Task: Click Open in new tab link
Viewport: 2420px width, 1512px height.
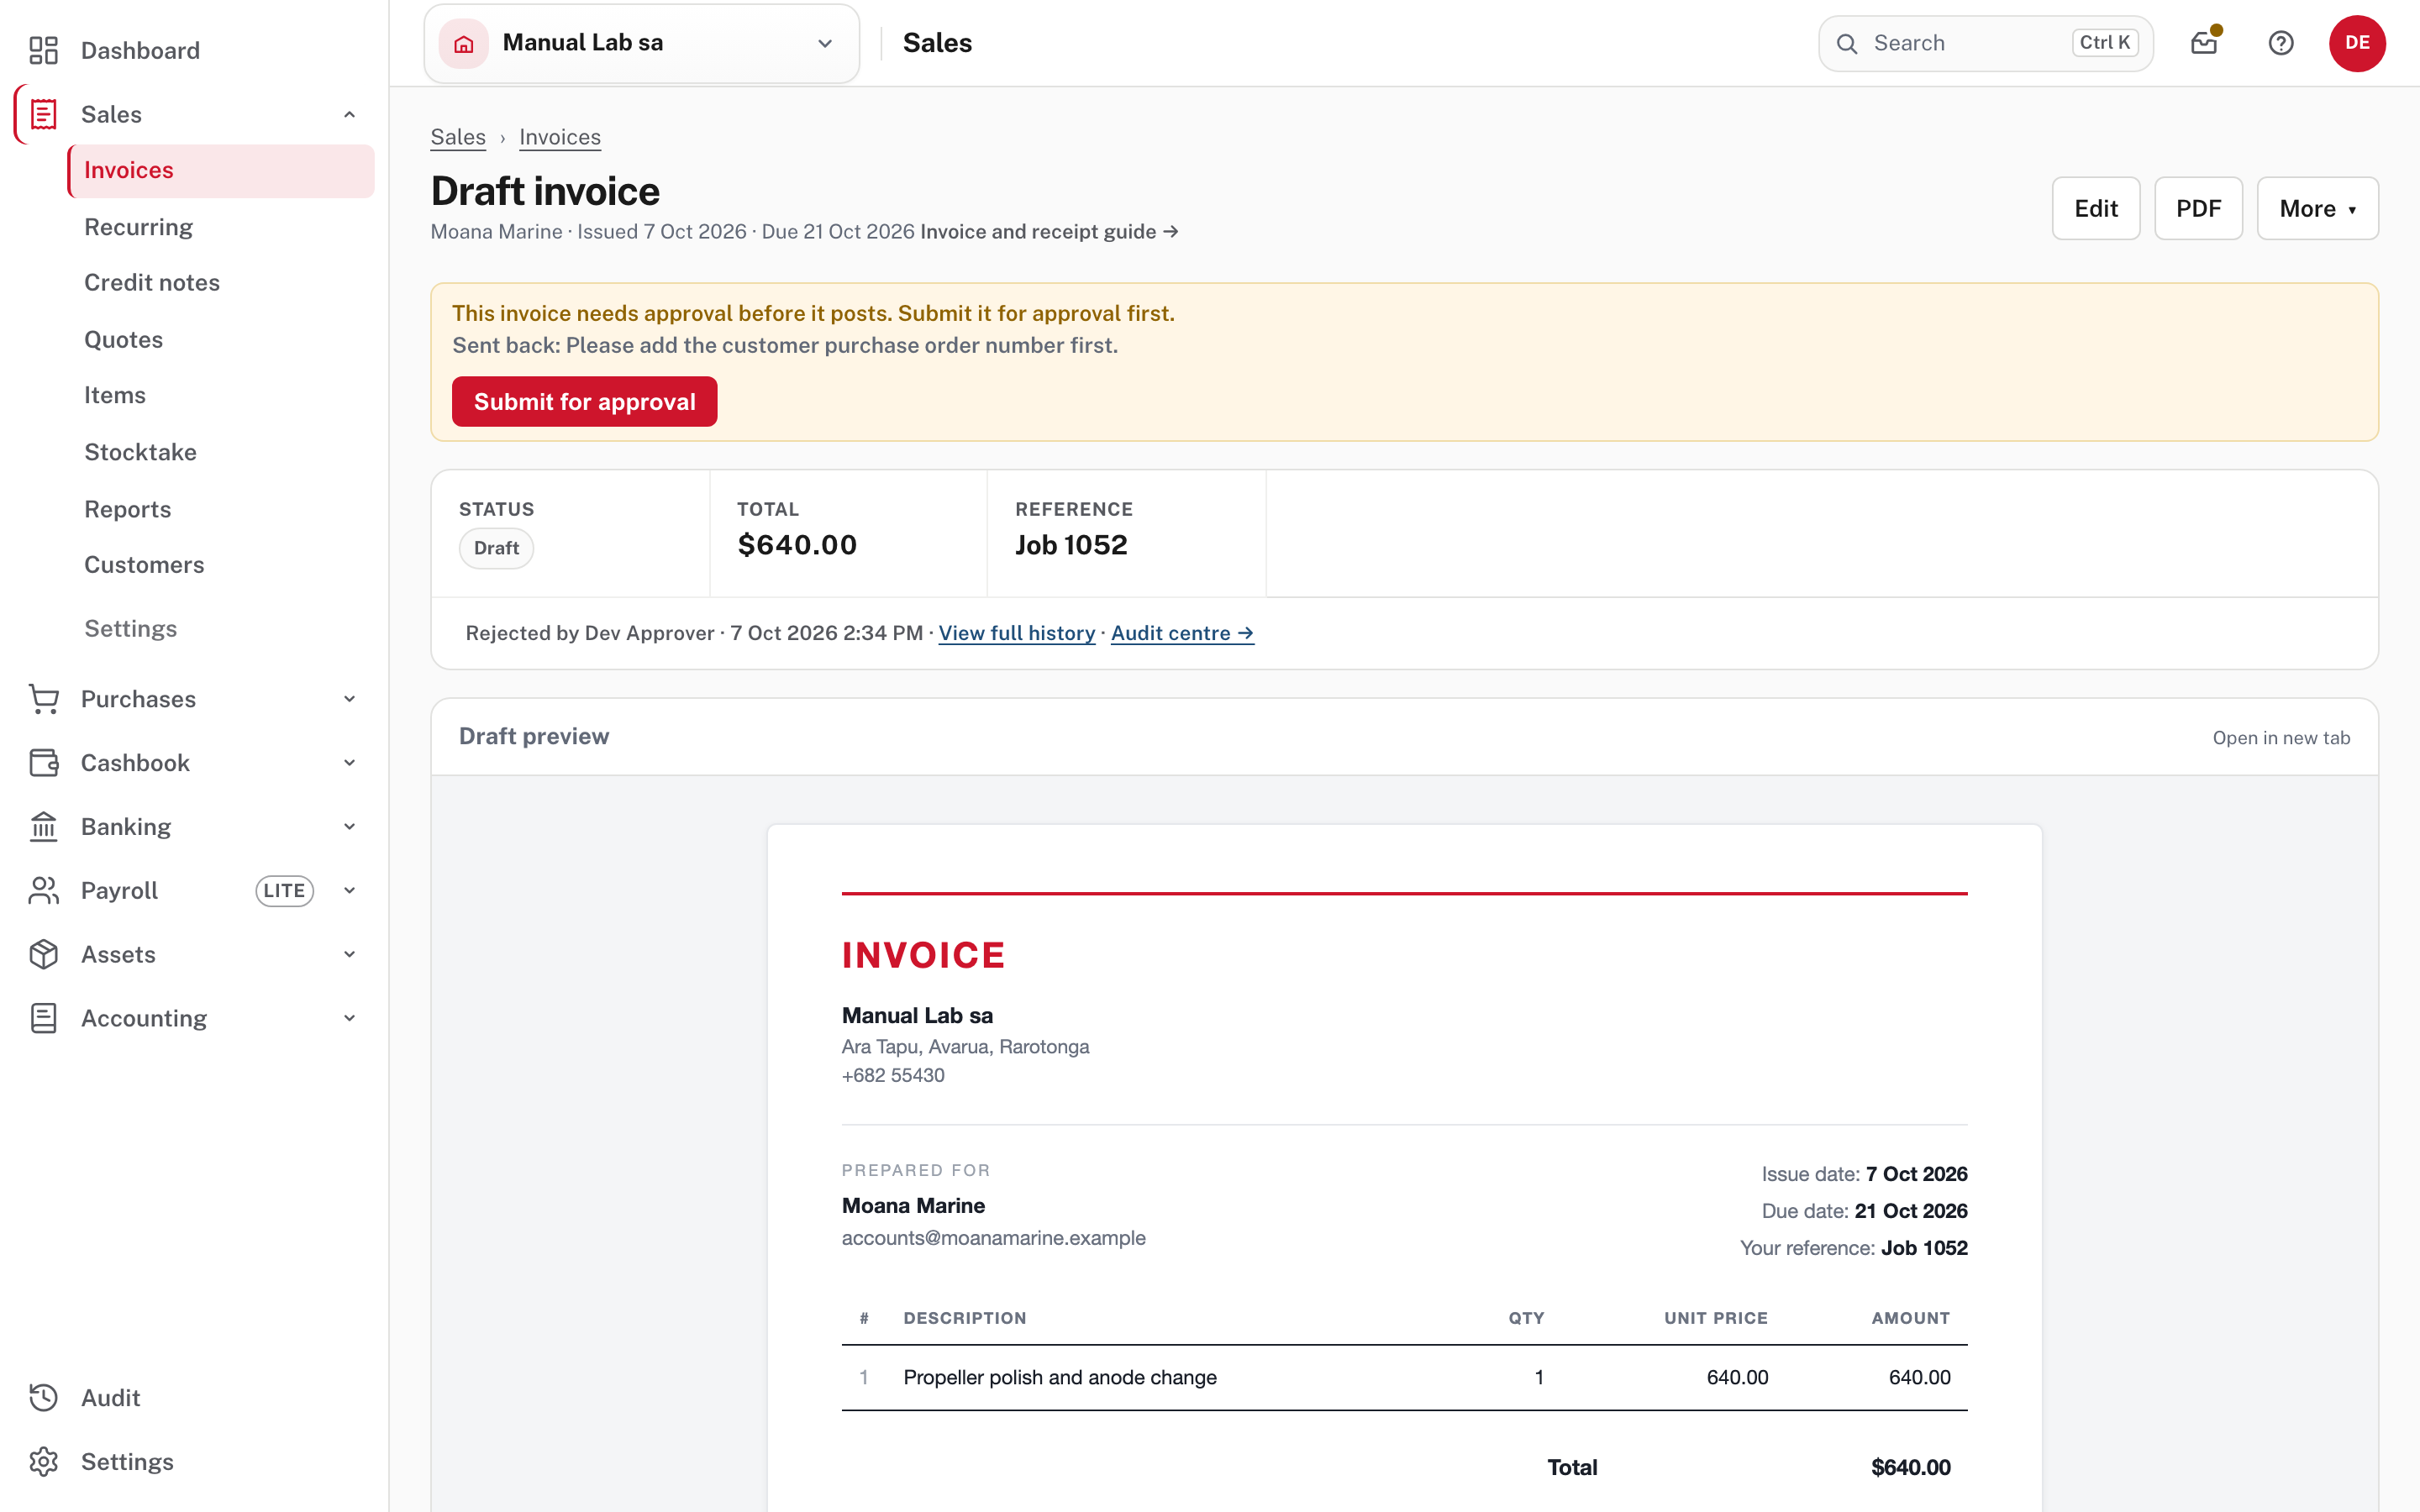Action: 2281,738
